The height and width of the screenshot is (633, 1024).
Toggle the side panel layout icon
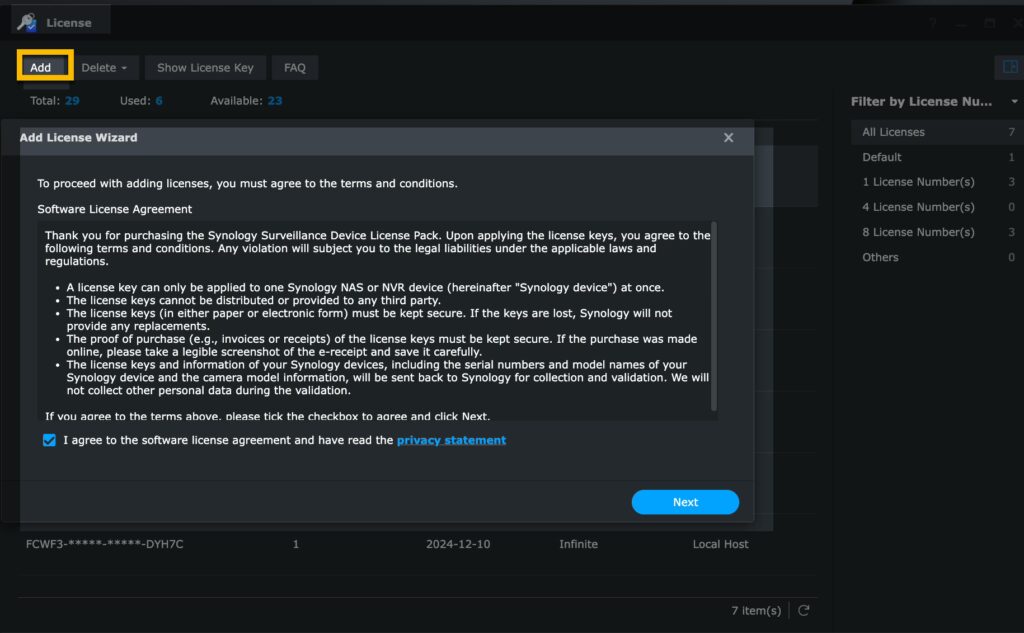1010,67
